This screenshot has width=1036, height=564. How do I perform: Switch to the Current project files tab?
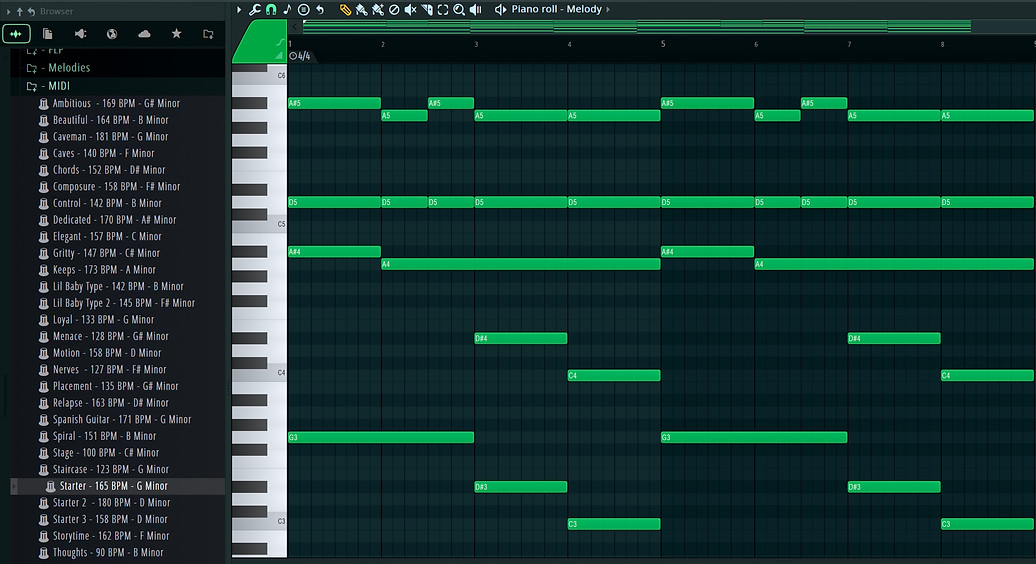click(x=48, y=34)
